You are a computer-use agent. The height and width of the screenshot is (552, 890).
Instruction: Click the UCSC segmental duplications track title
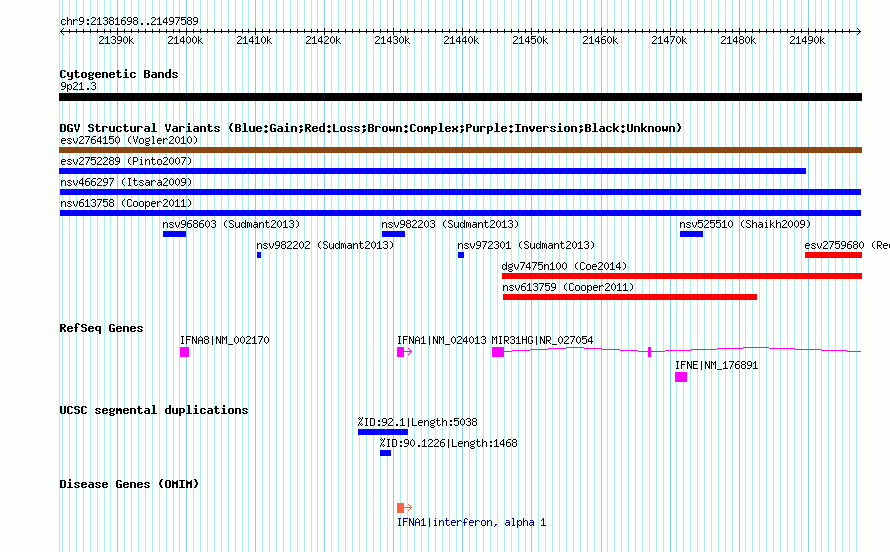[x=154, y=410]
